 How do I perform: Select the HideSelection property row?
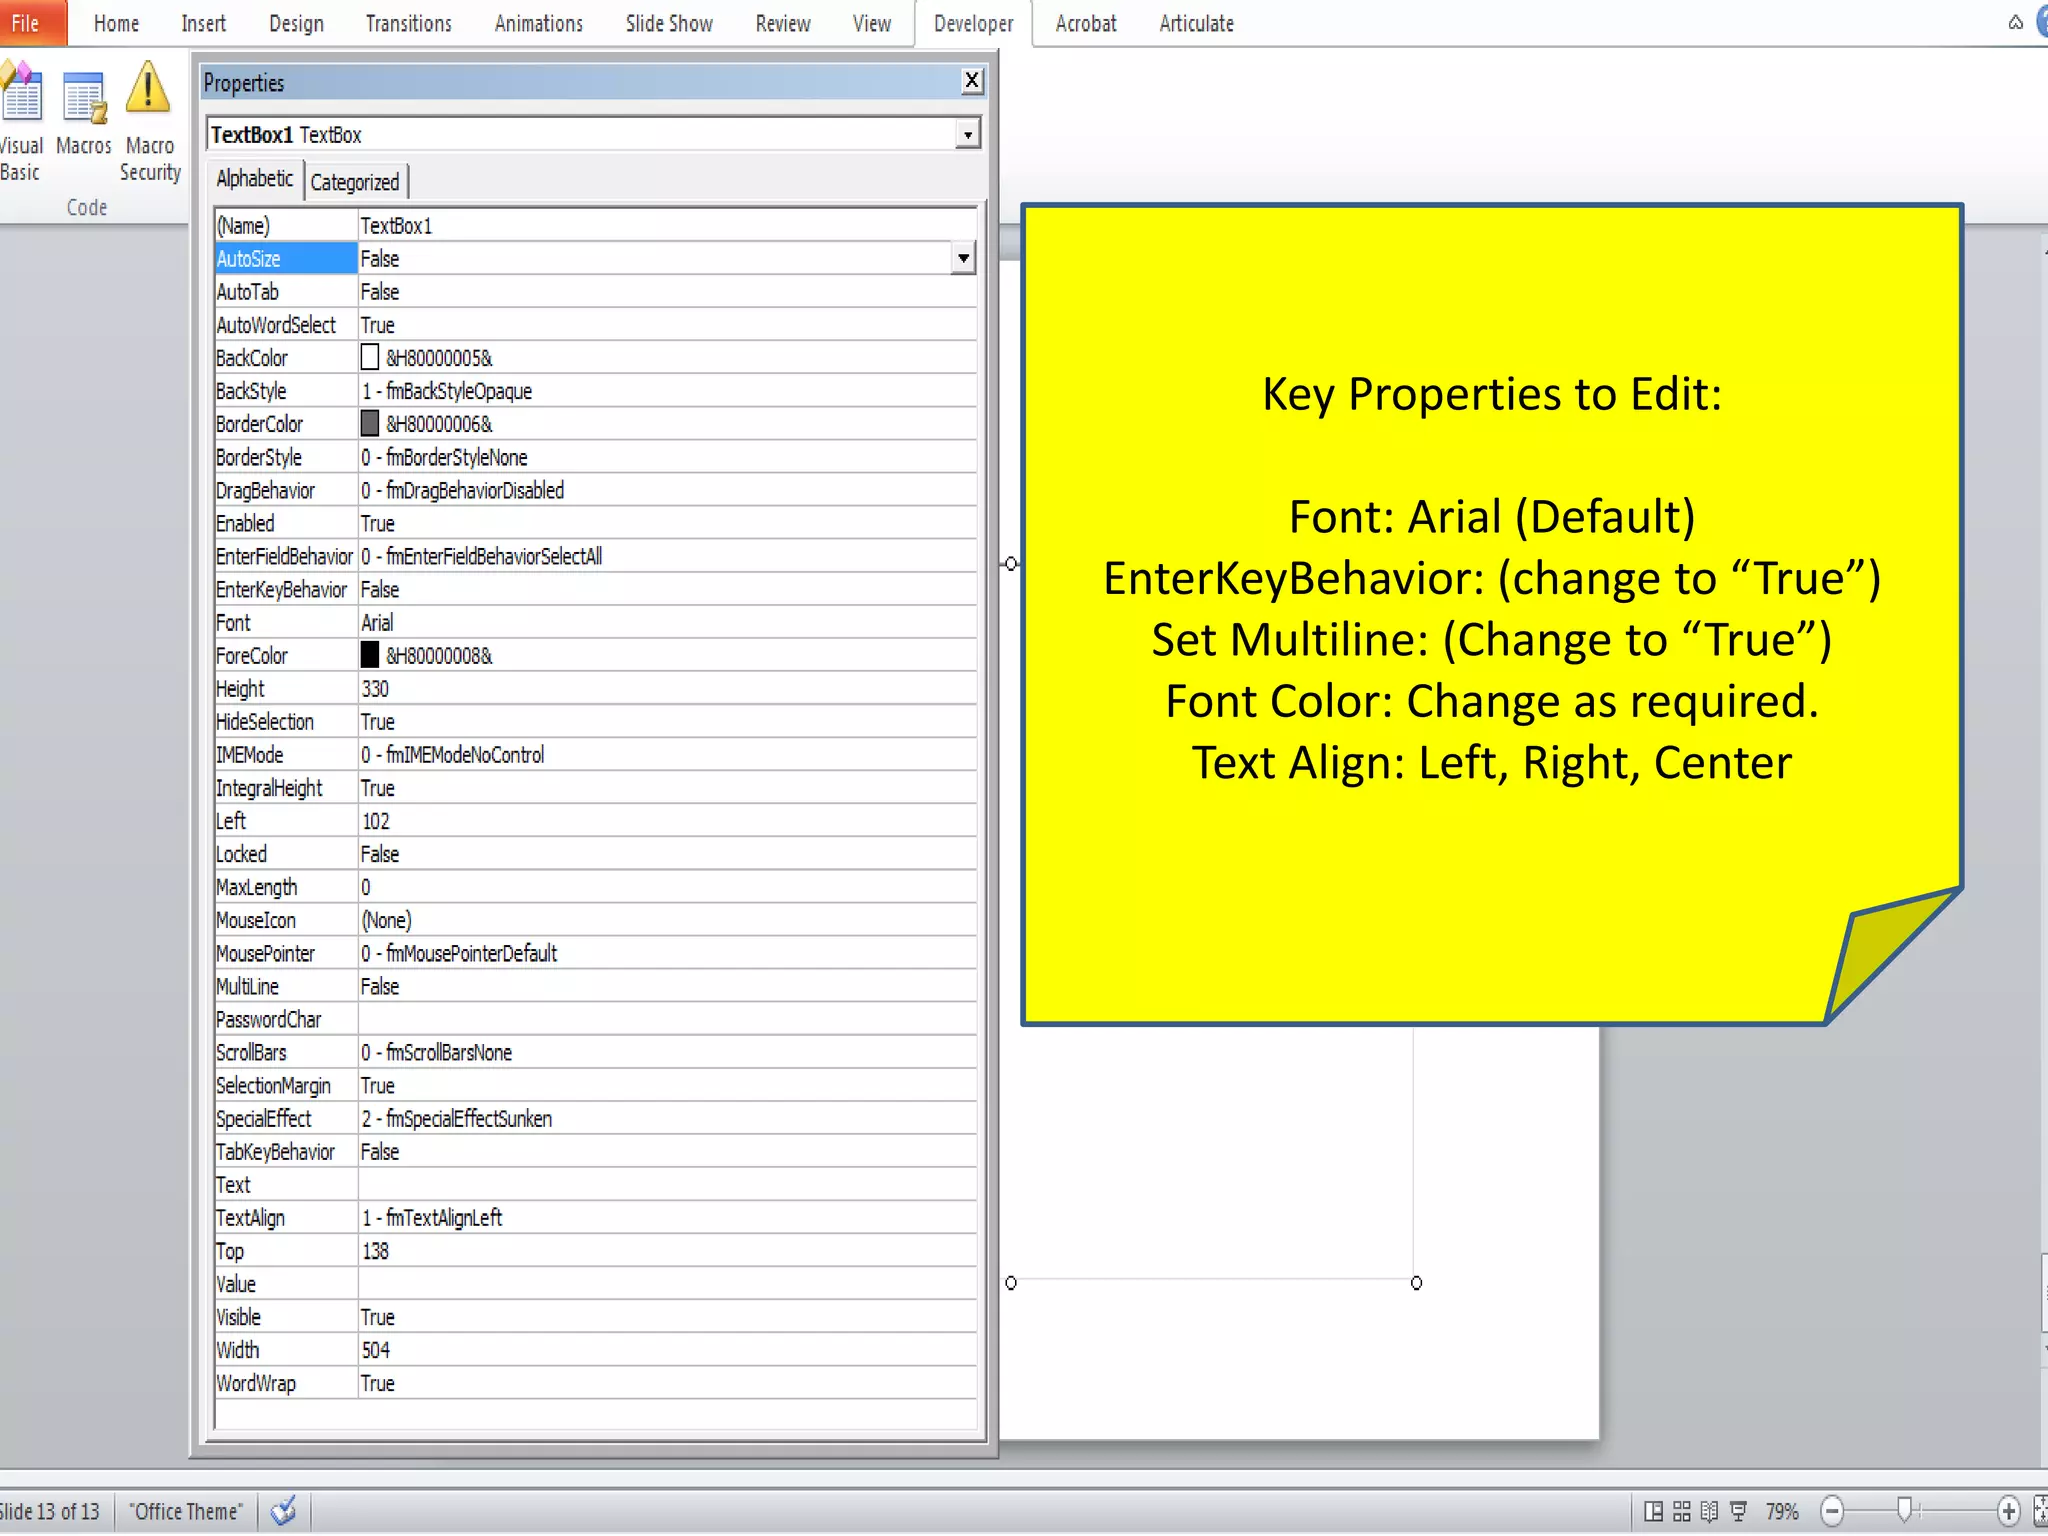(x=596, y=721)
